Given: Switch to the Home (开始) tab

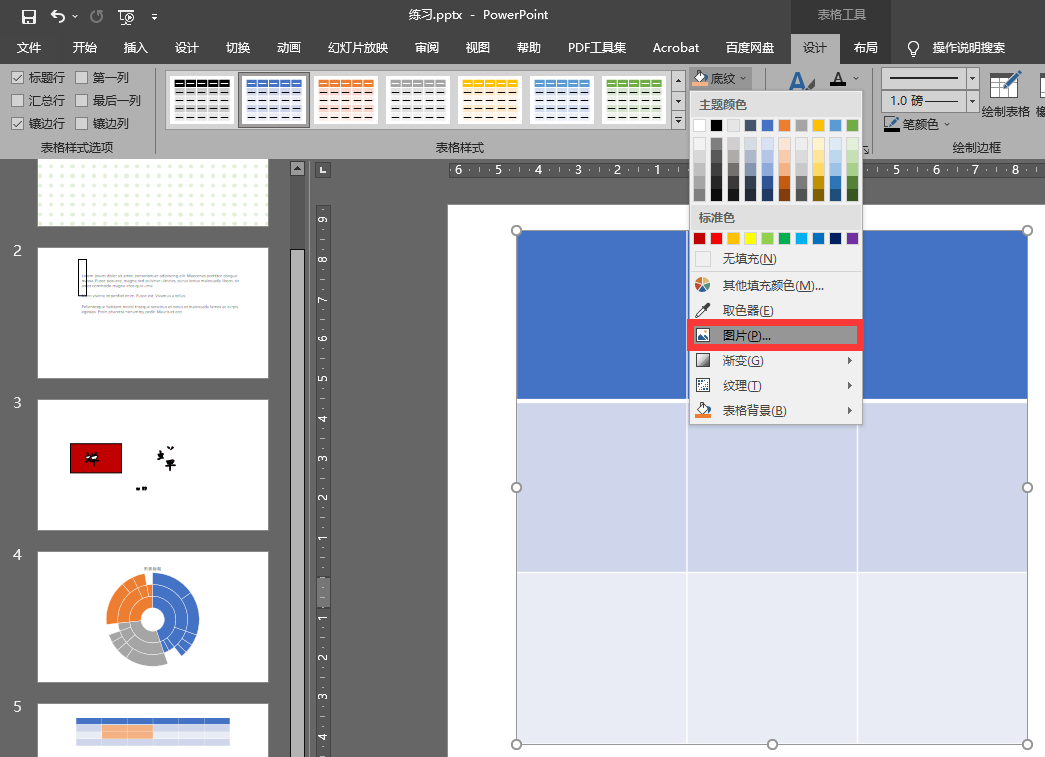Looking at the screenshot, I should tap(85, 48).
